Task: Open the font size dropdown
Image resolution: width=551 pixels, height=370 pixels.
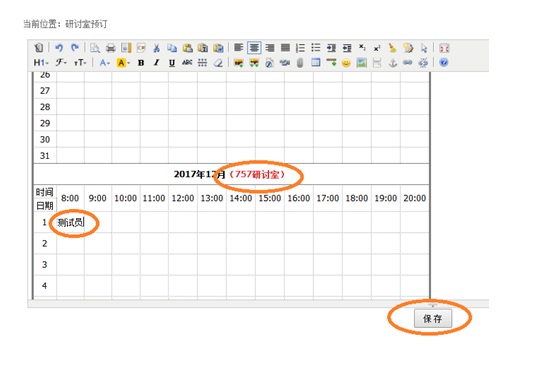Action: pyautogui.click(x=80, y=63)
